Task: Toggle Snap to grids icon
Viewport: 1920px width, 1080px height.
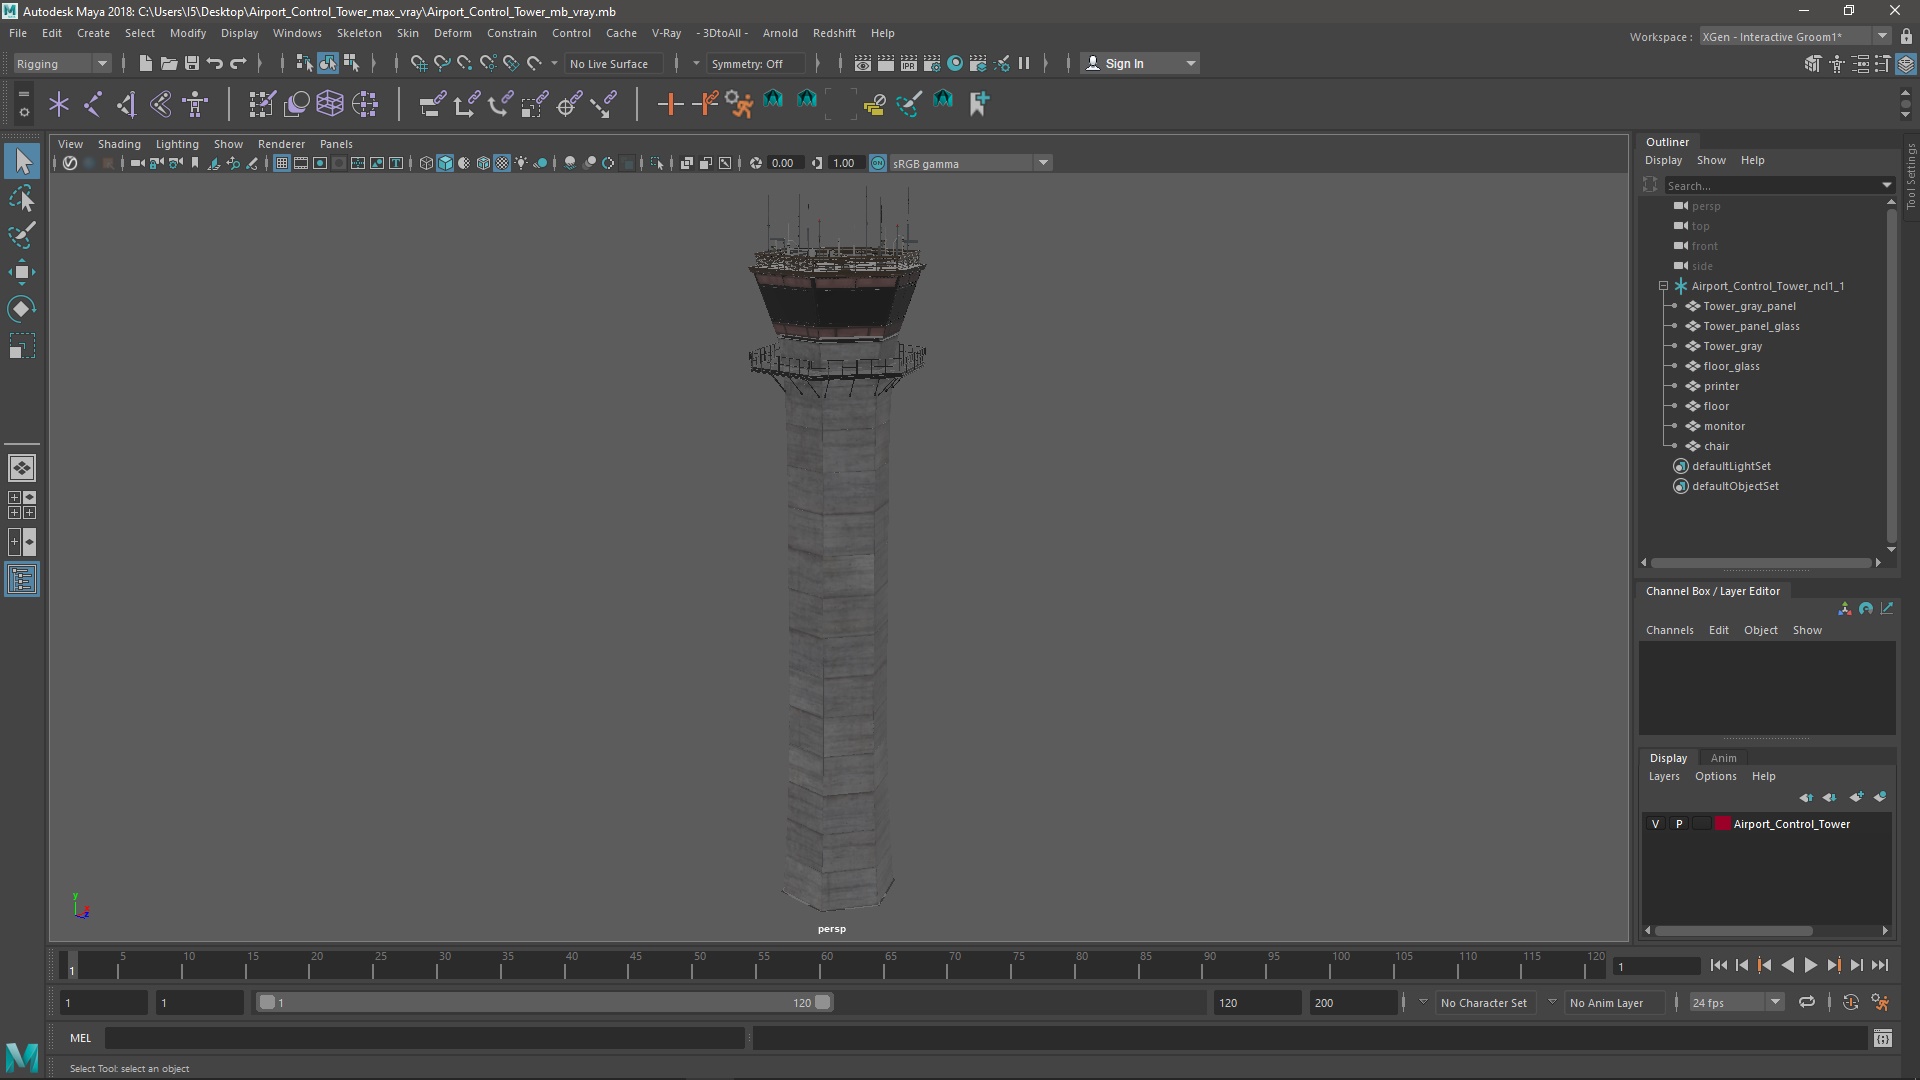Action: tap(418, 63)
